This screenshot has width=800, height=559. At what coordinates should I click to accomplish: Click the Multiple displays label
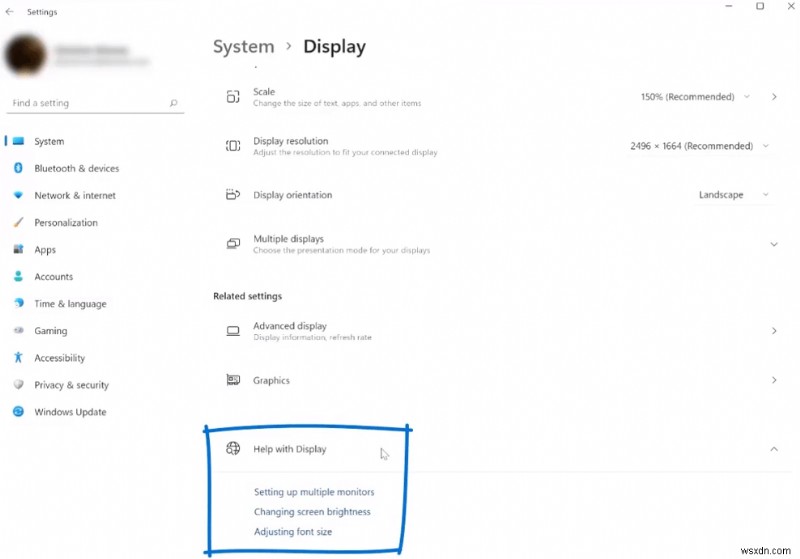[x=288, y=239]
